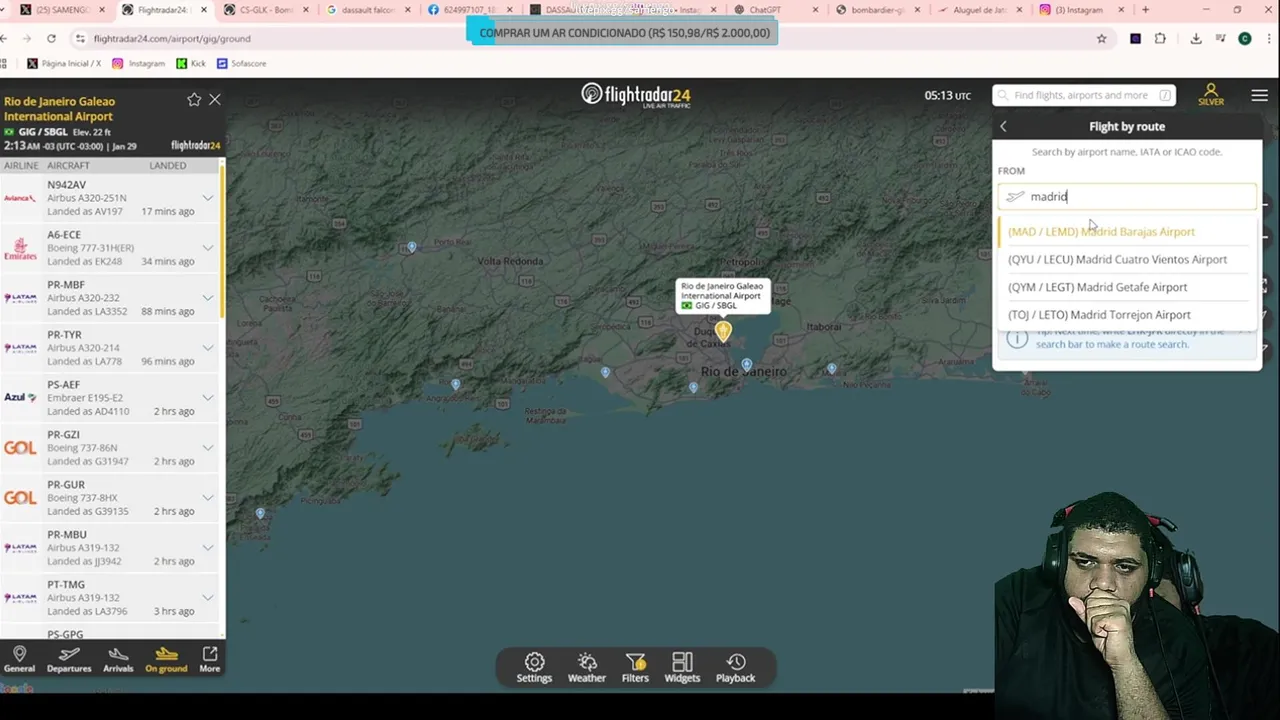Click the Flightradar24 logo
The height and width of the screenshot is (720, 1280).
(x=636, y=95)
